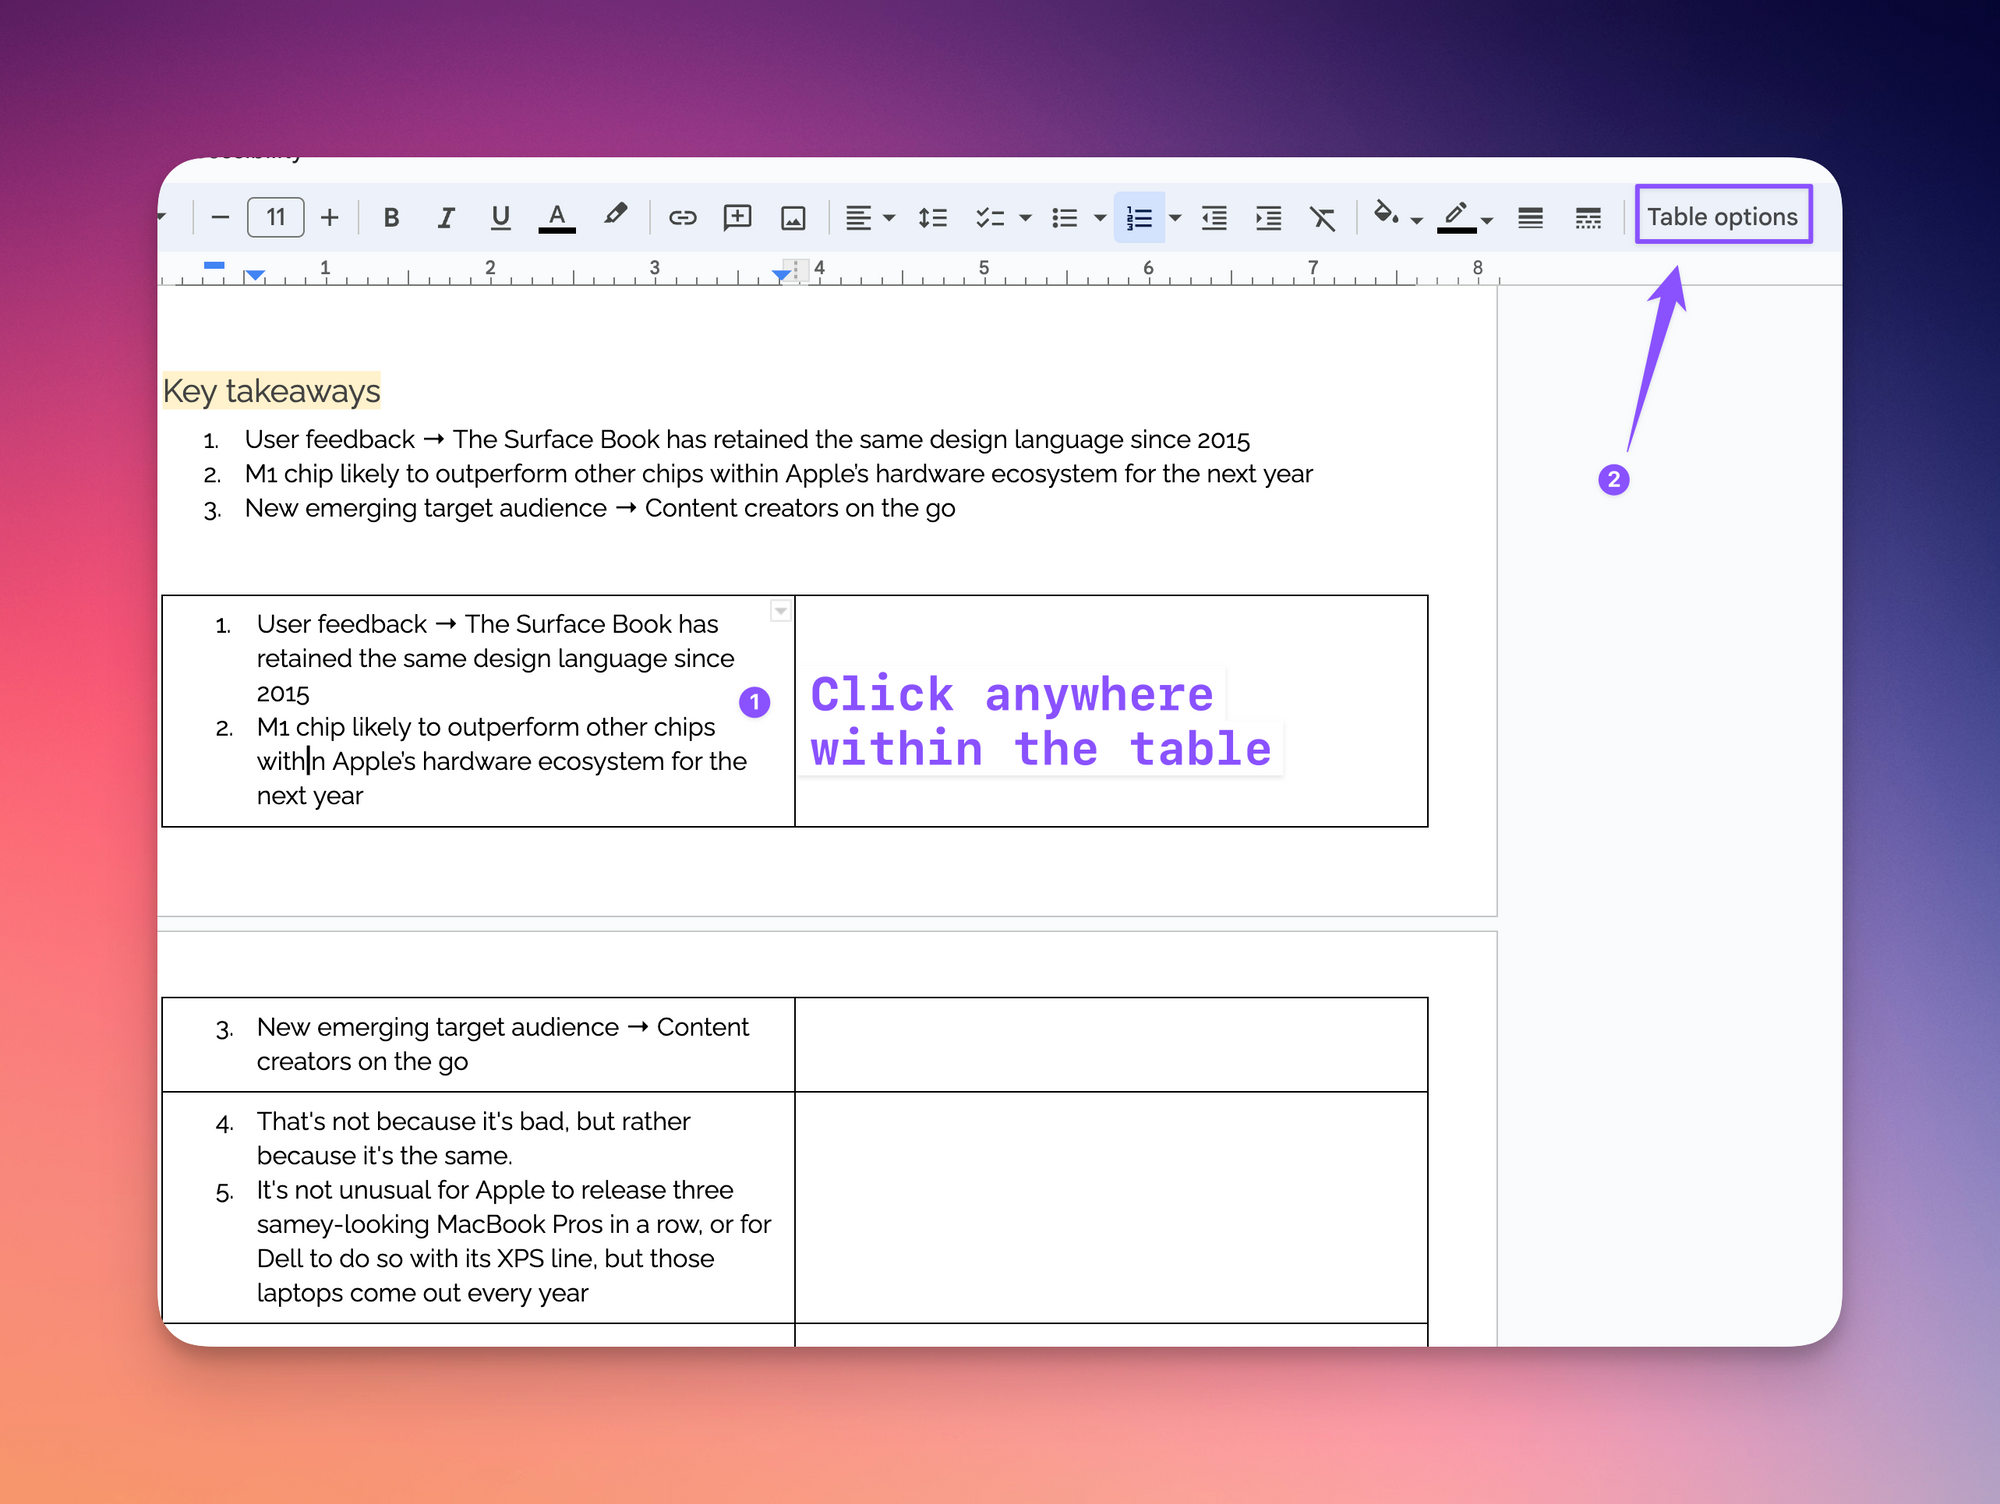Toggle italic formatting

tap(446, 217)
